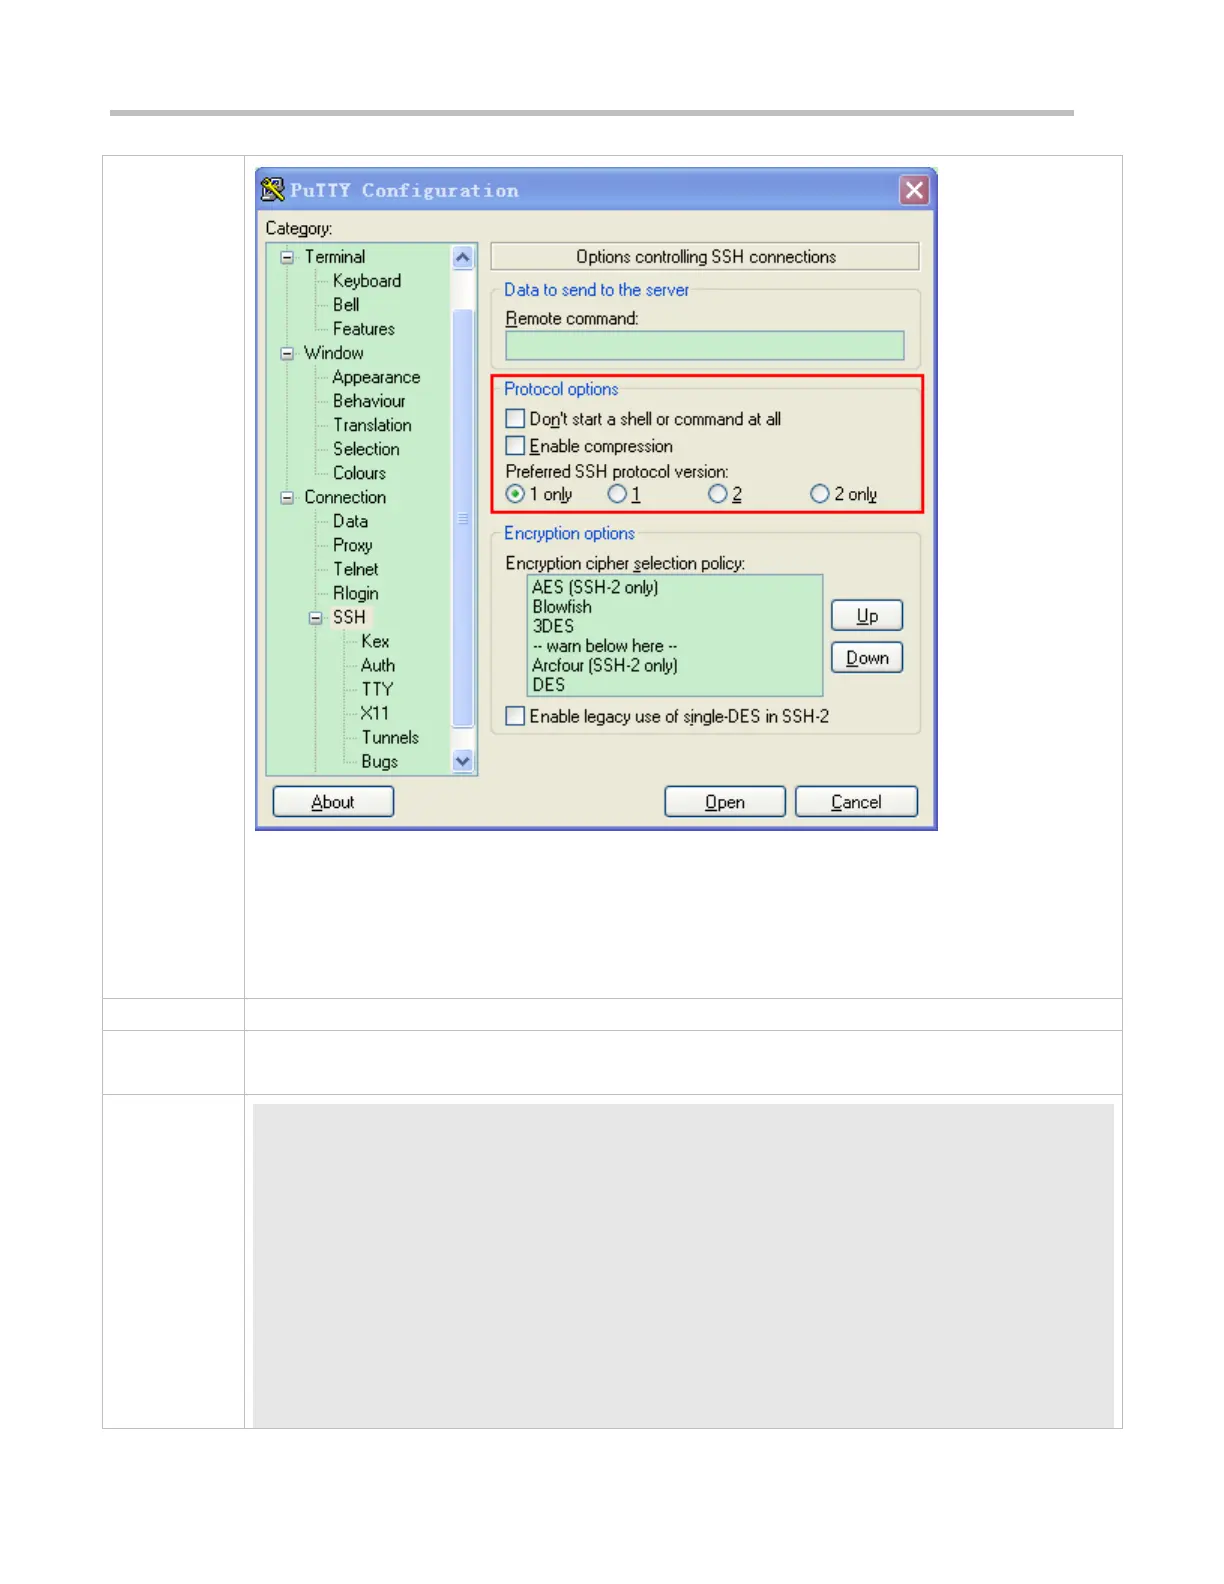This screenshot has width=1224, height=1584.
Task: Open the Bell settings
Action: click(x=346, y=305)
